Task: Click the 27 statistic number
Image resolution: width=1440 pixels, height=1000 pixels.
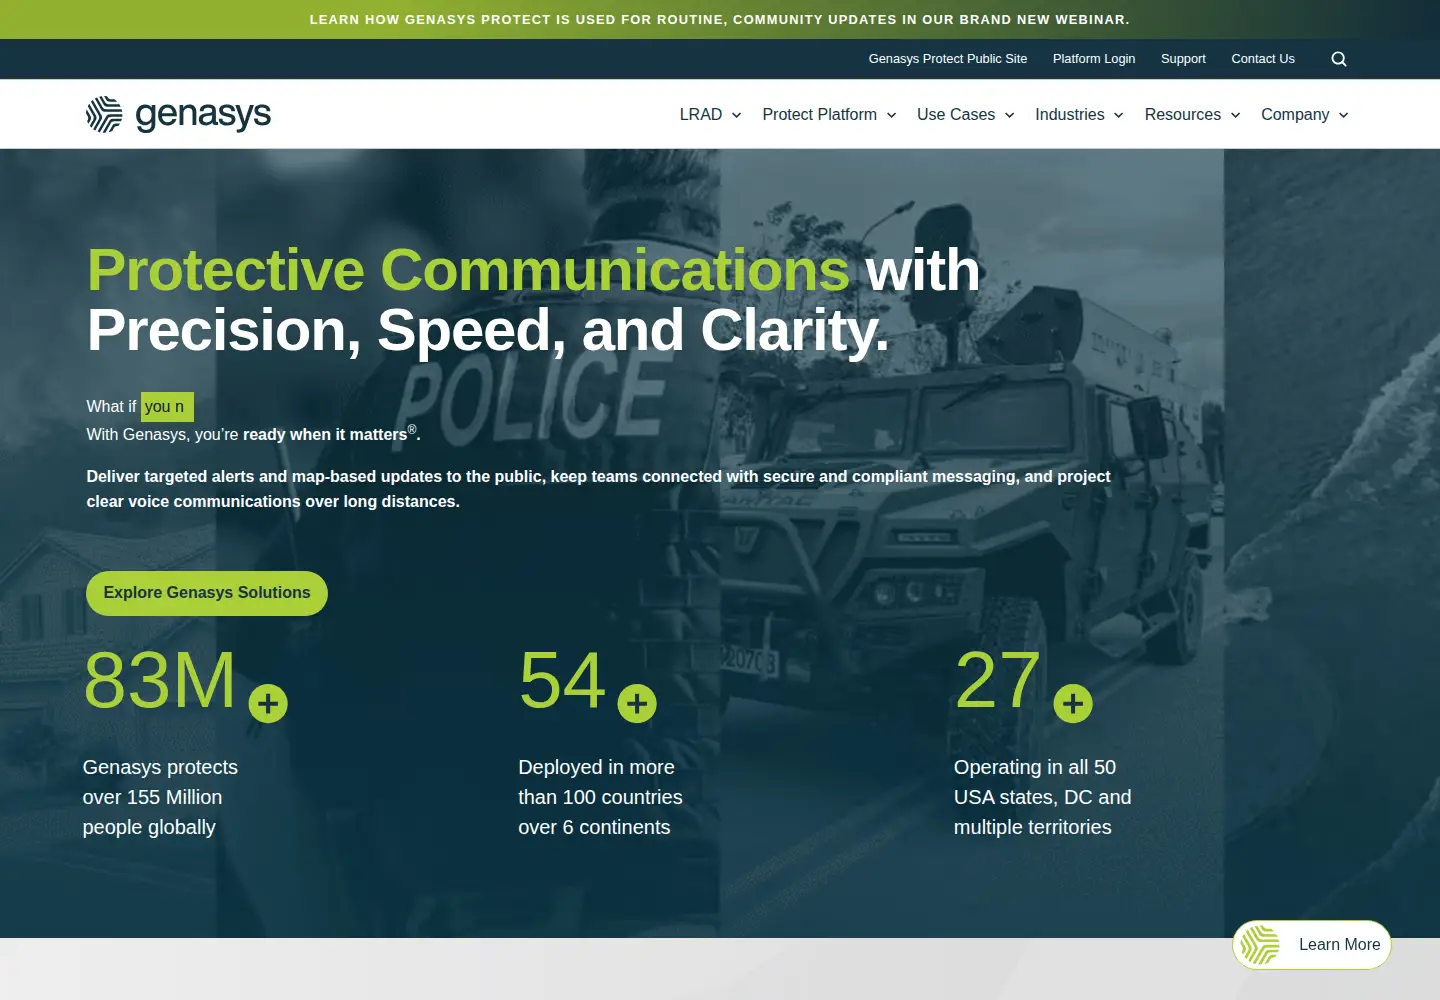Action: pyautogui.click(x=998, y=681)
